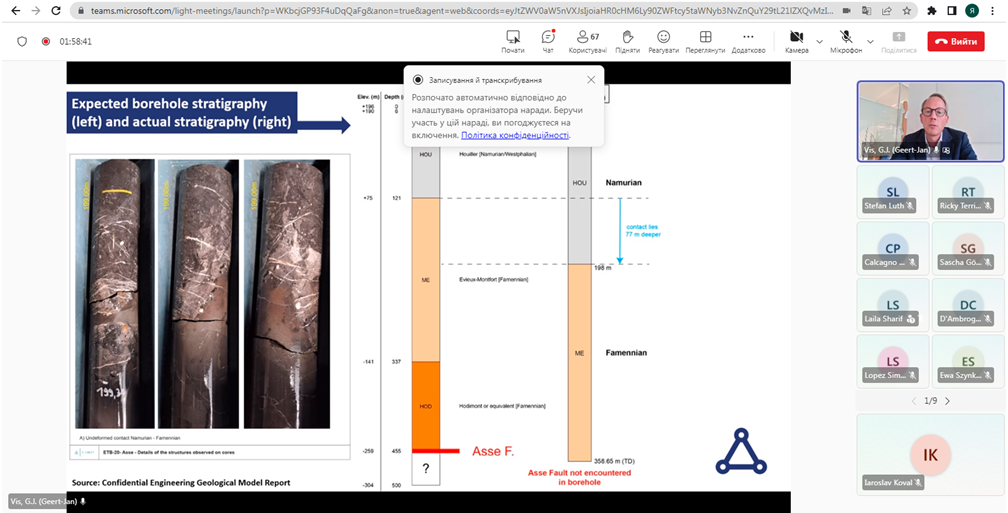Open the Почати (present) option
Screen dimensions: 1008x513
point(512,41)
